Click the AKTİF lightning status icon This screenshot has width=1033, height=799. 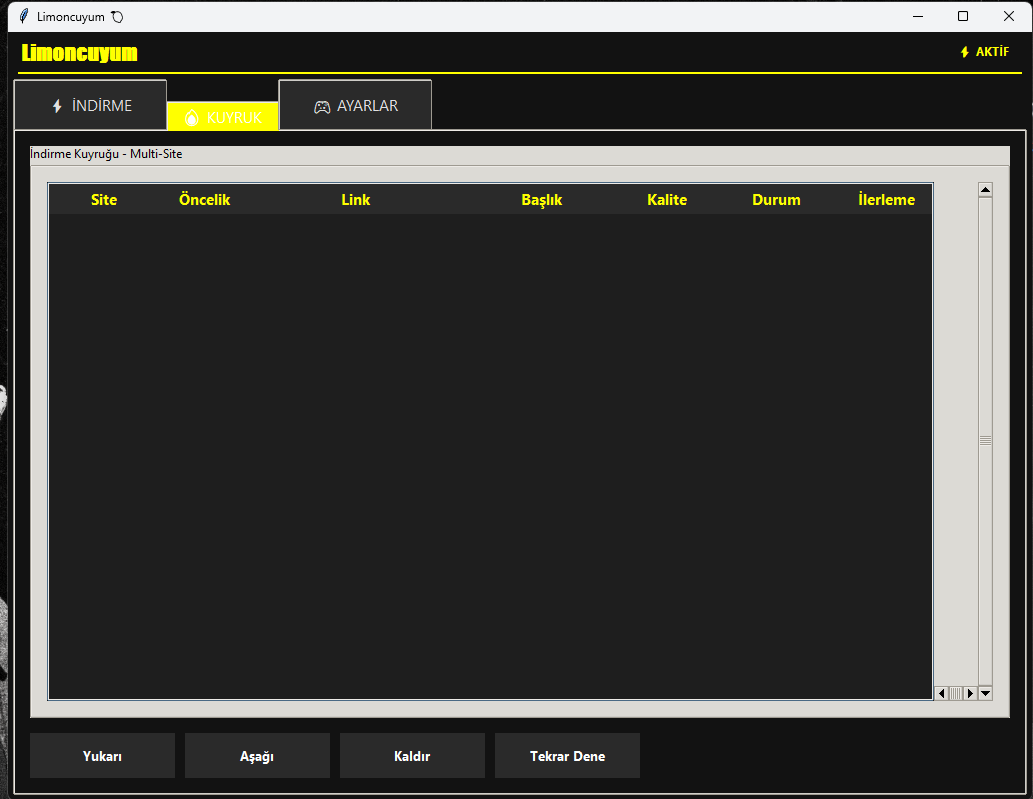click(x=965, y=52)
